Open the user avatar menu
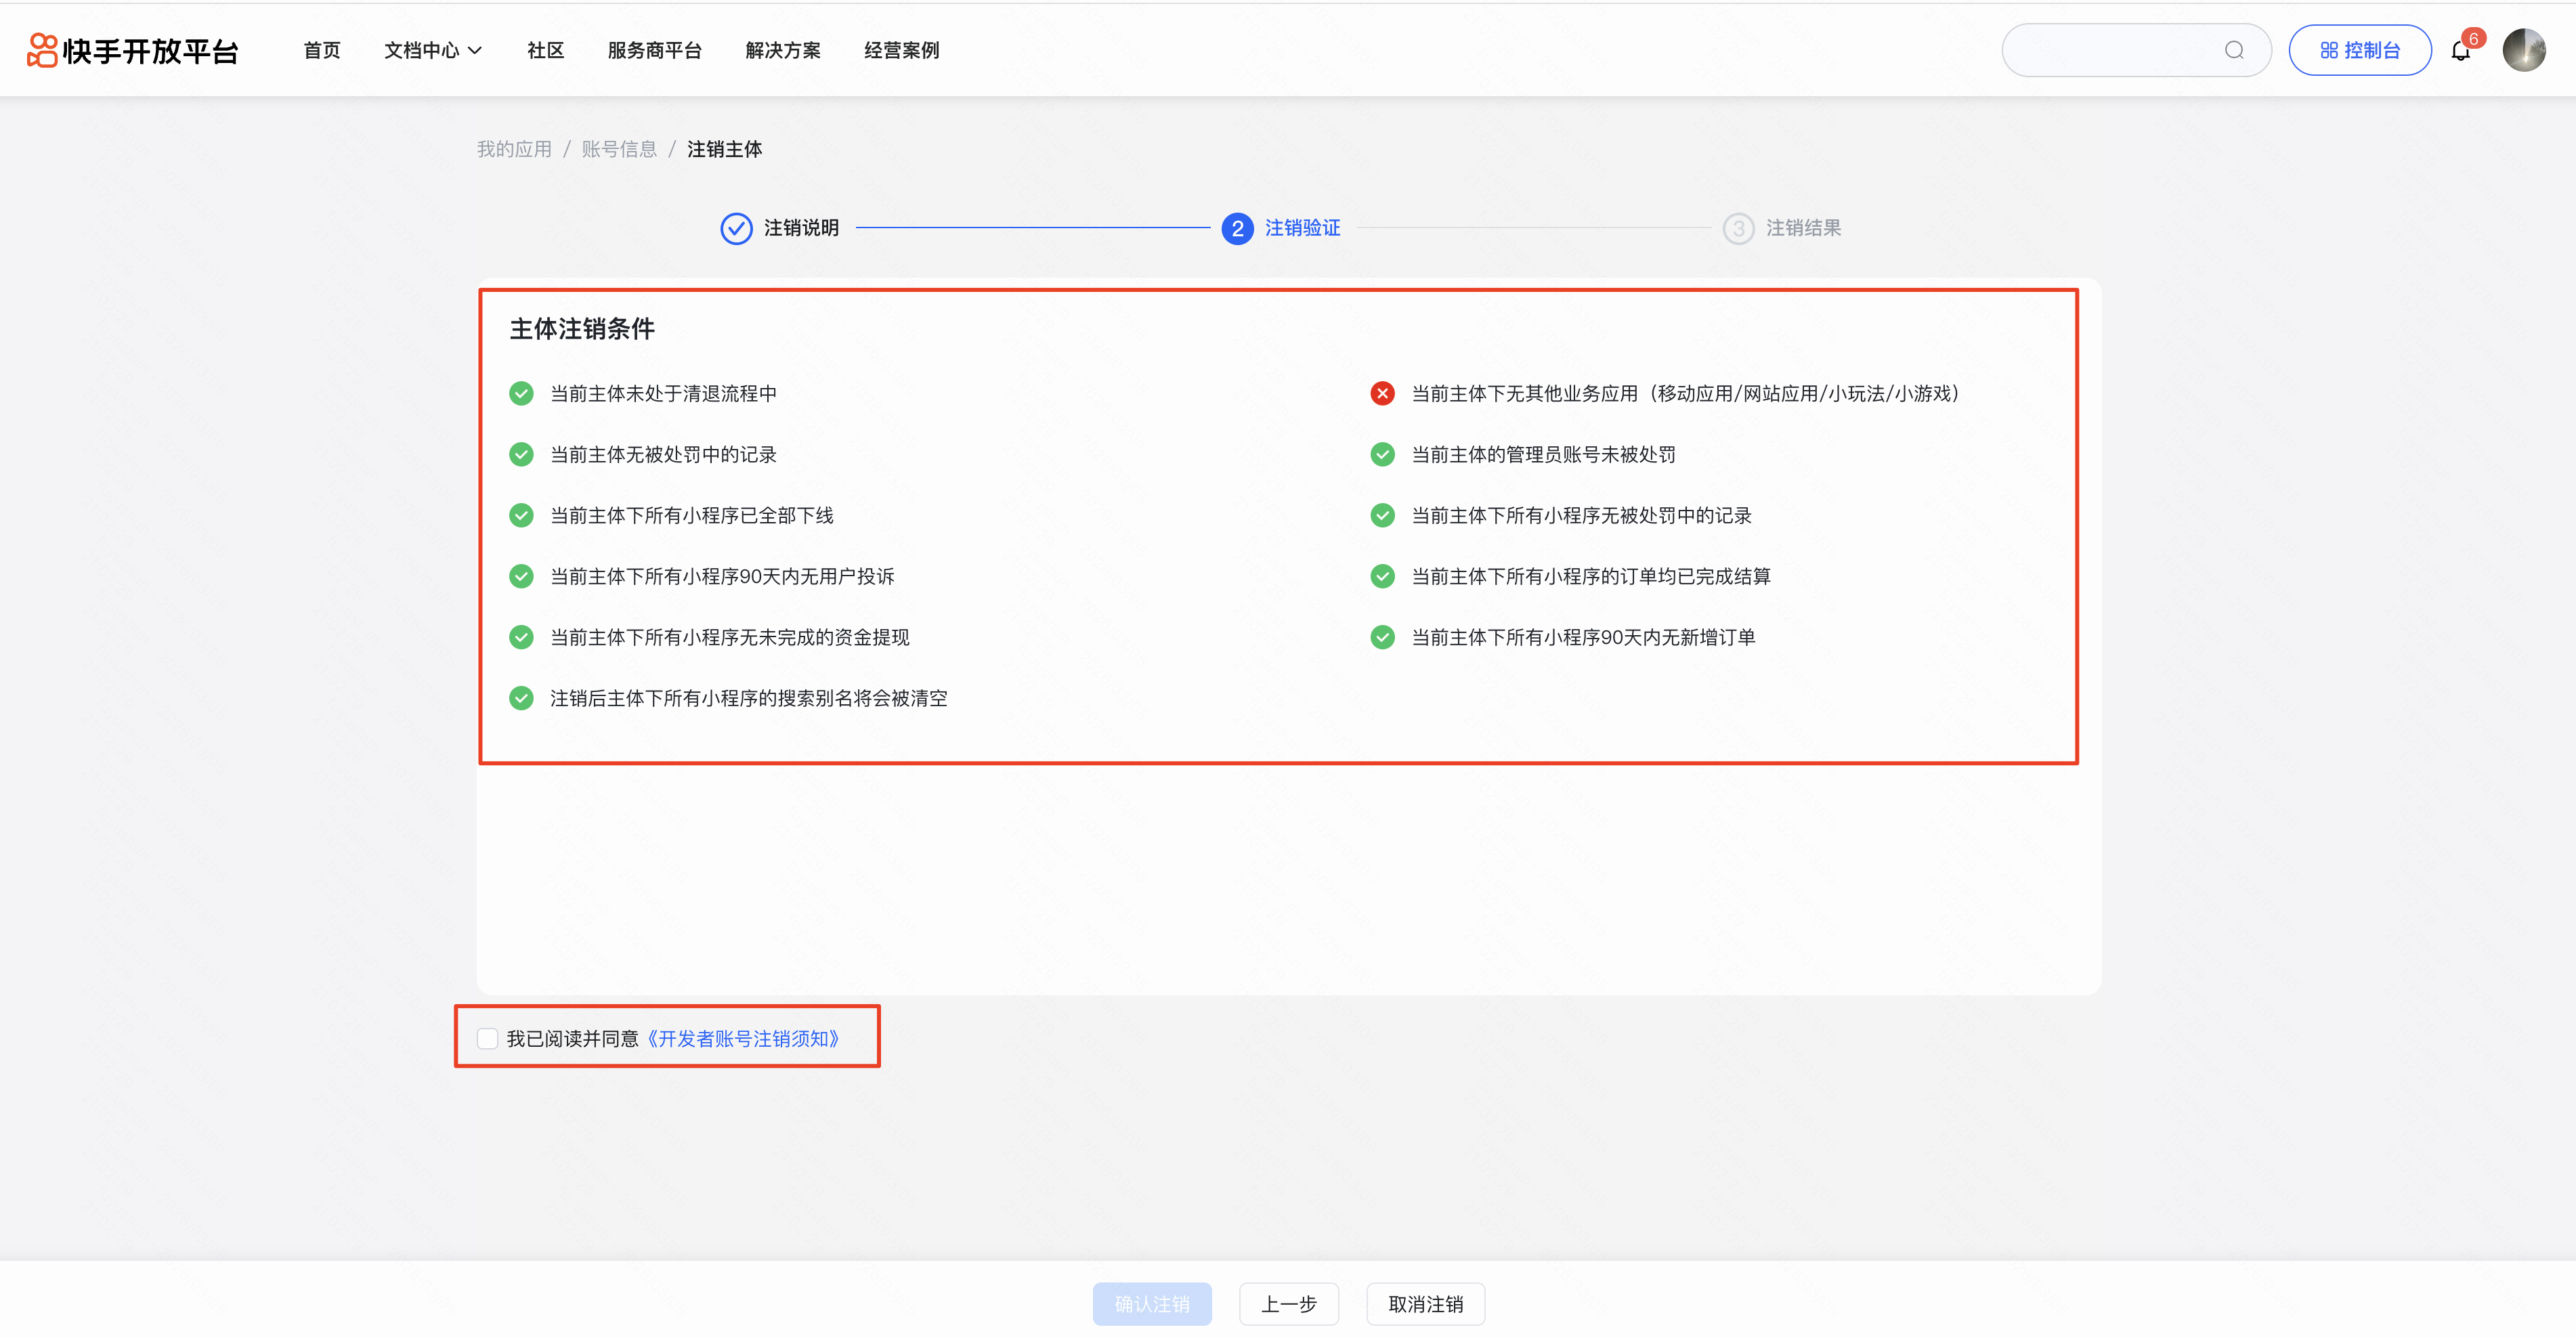Image resolution: width=2576 pixels, height=1338 pixels. [2523, 50]
